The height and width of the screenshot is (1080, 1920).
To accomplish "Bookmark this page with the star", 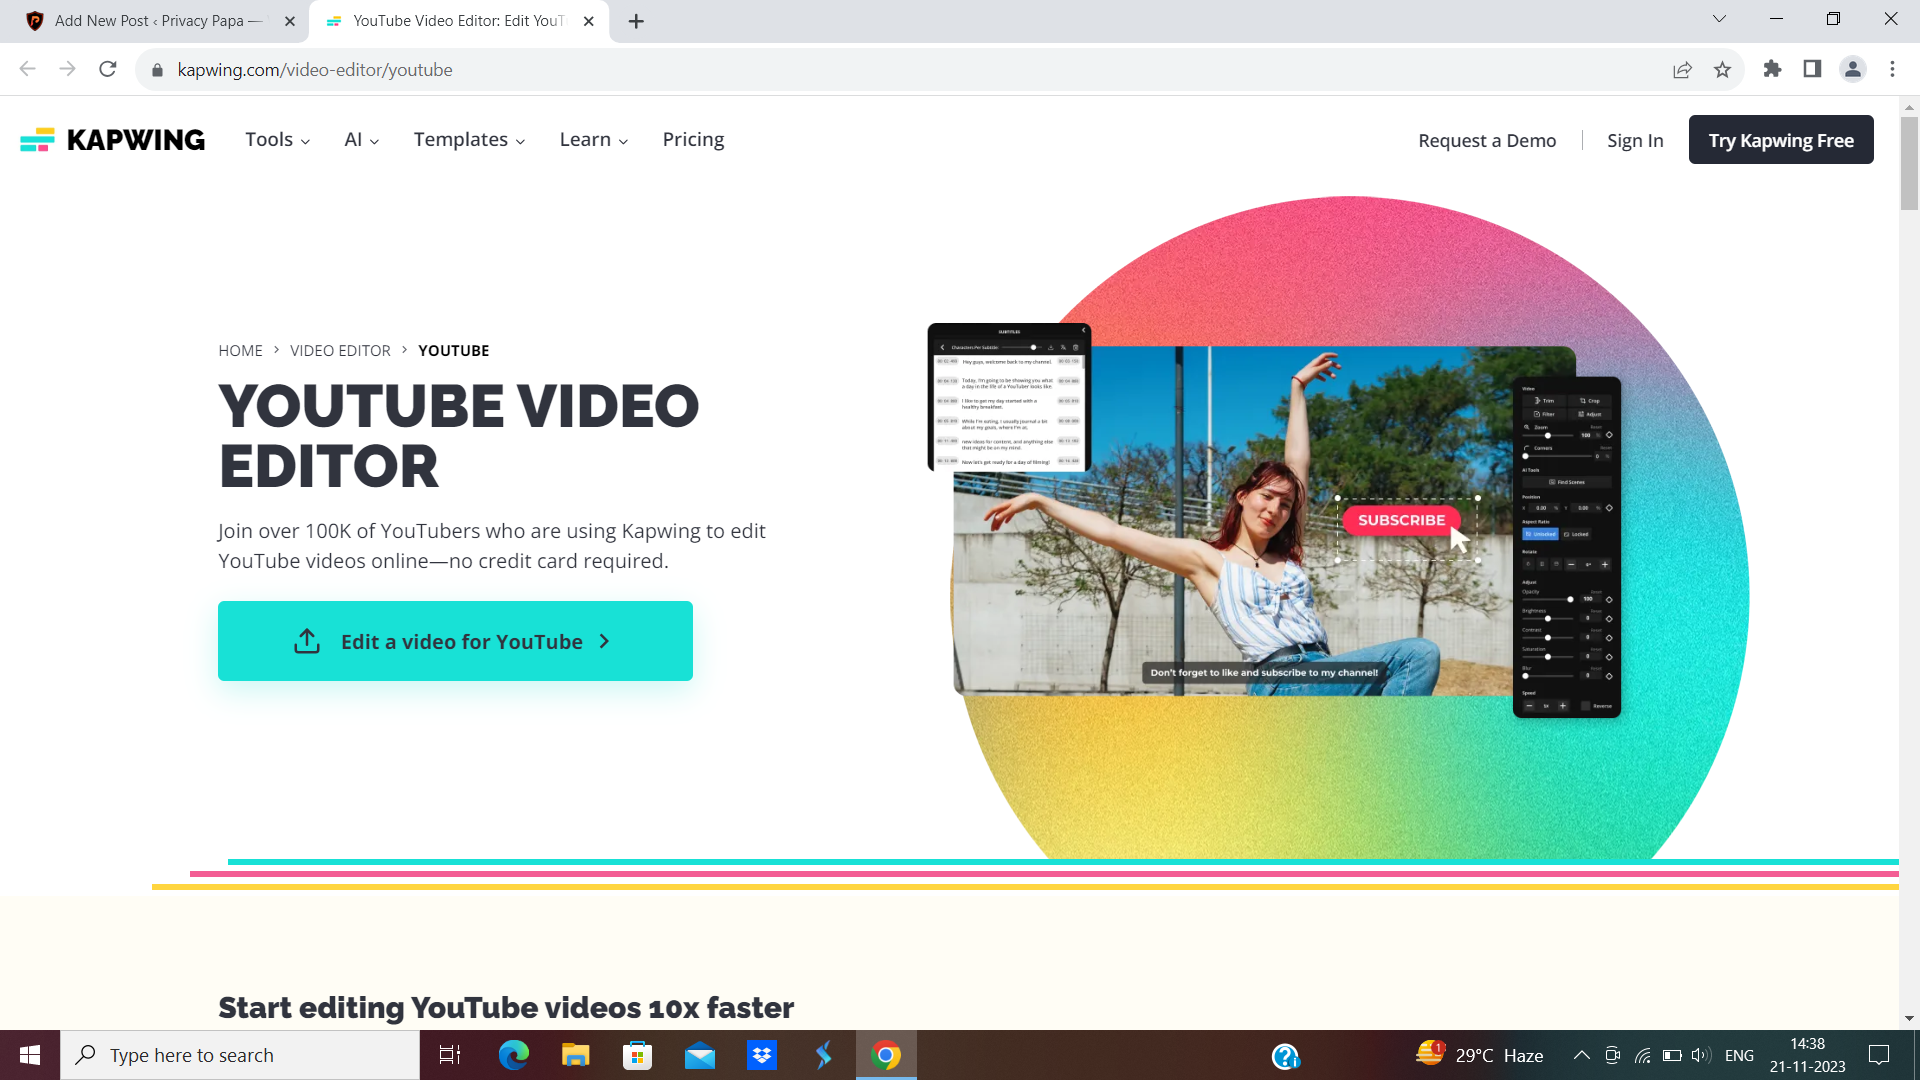I will tap(1722, 70).
